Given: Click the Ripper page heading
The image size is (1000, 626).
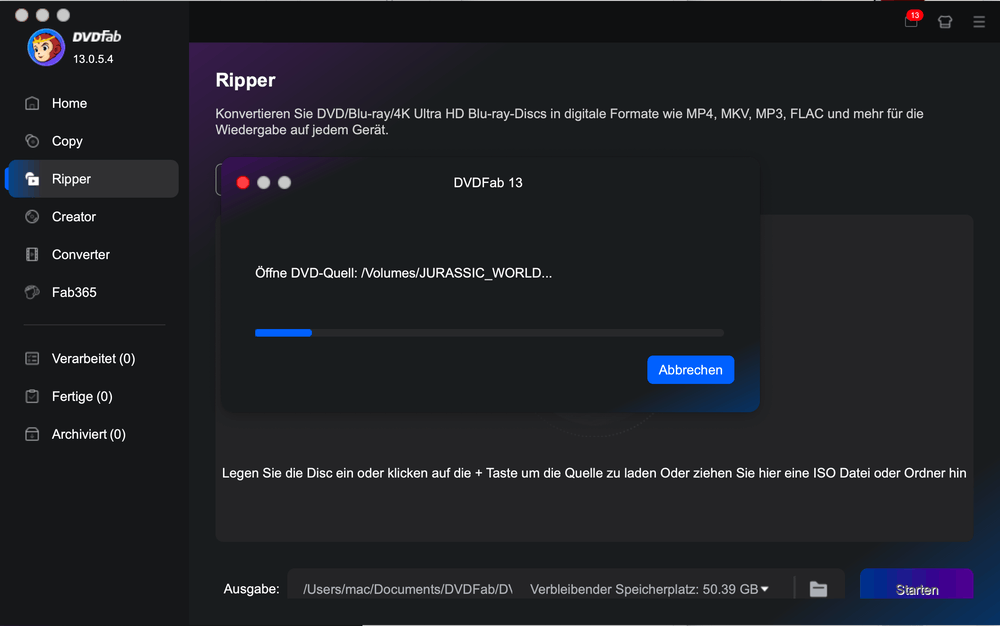Looking at the screenshot, I should point(246,80).
